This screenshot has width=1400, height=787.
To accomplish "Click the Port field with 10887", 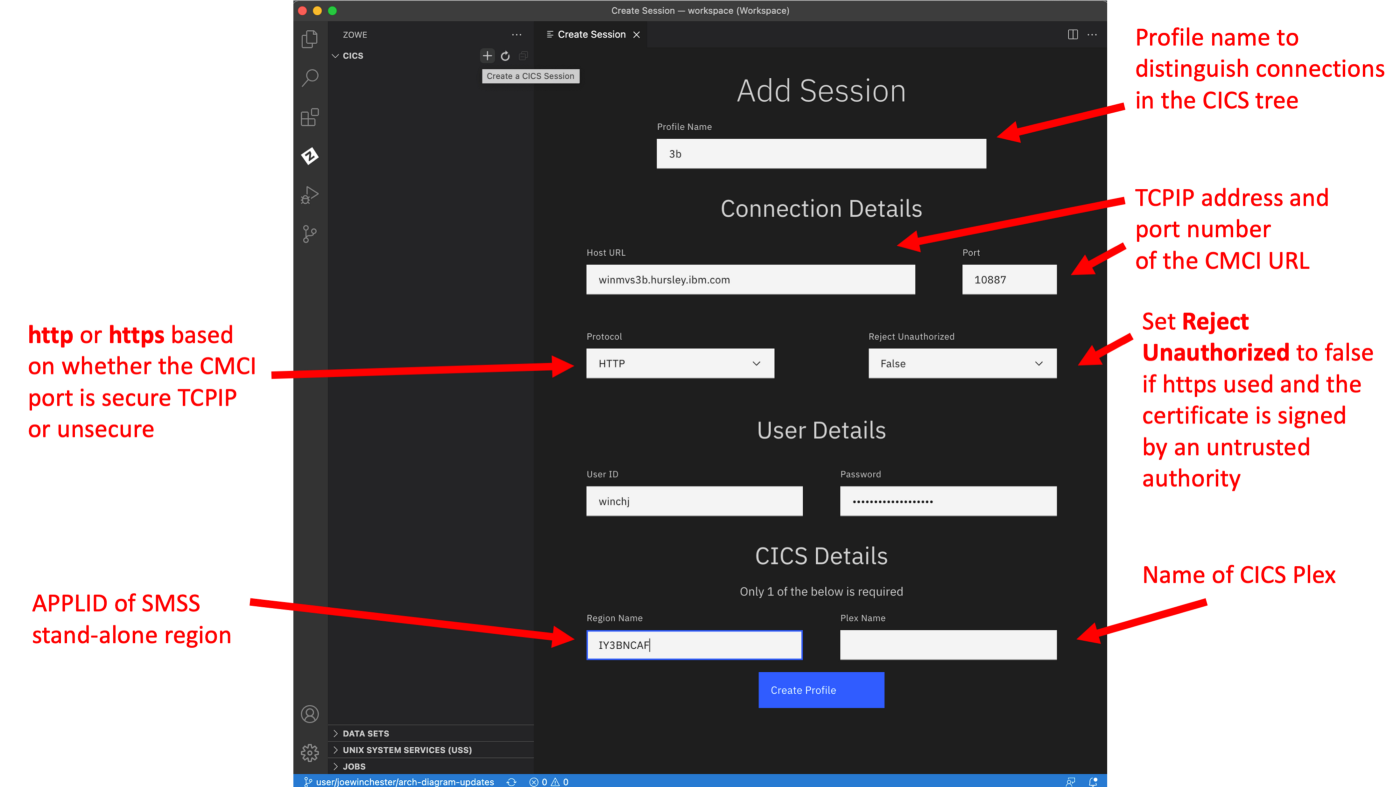I will (x=1009, y=279).
